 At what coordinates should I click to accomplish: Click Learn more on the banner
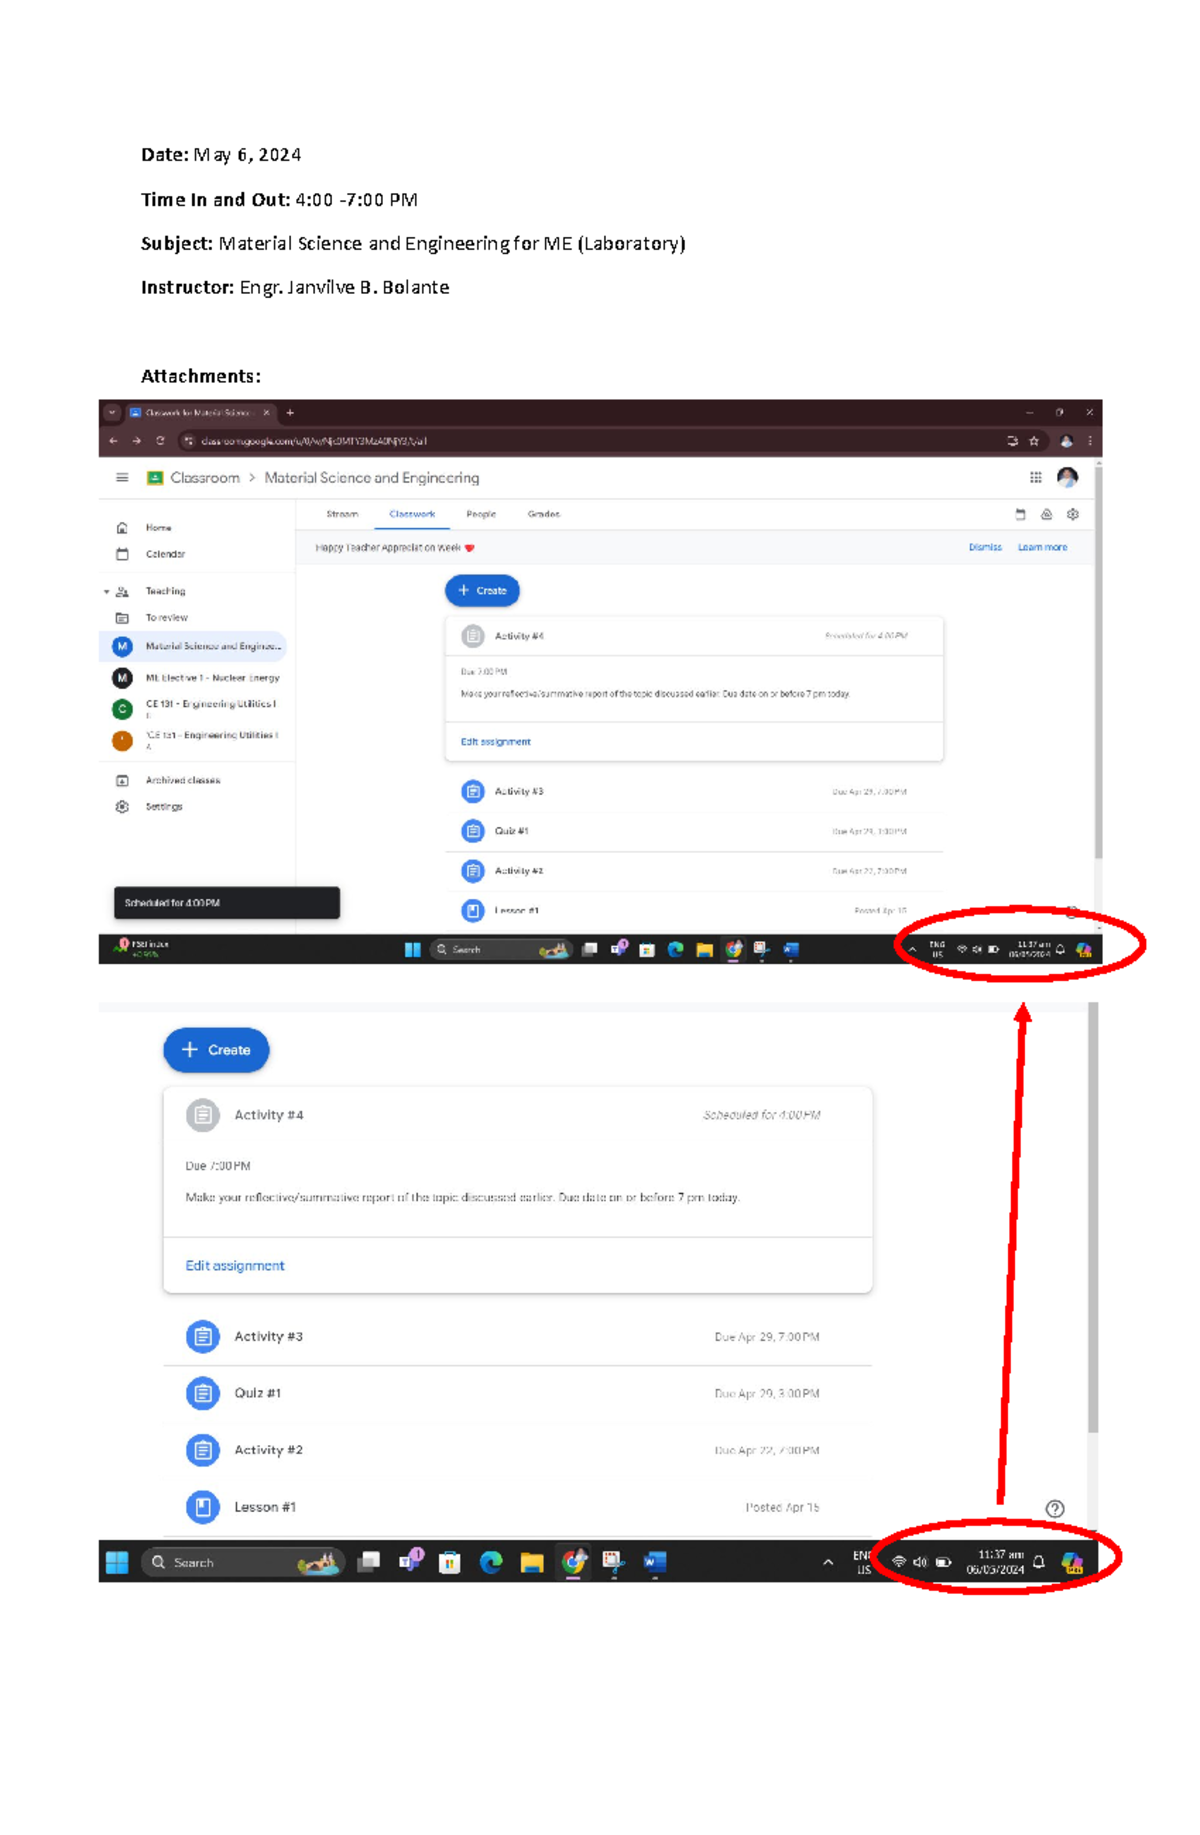[x=1042, y=548]
